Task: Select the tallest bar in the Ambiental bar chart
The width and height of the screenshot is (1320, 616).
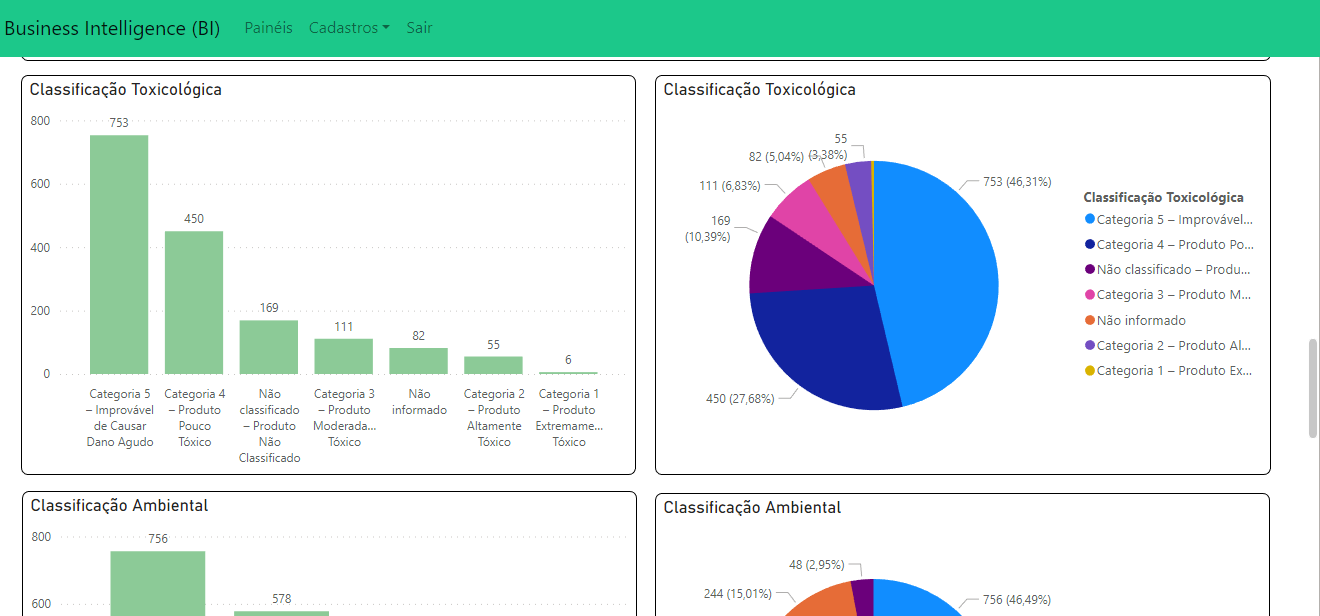Action: coord(158,583)
